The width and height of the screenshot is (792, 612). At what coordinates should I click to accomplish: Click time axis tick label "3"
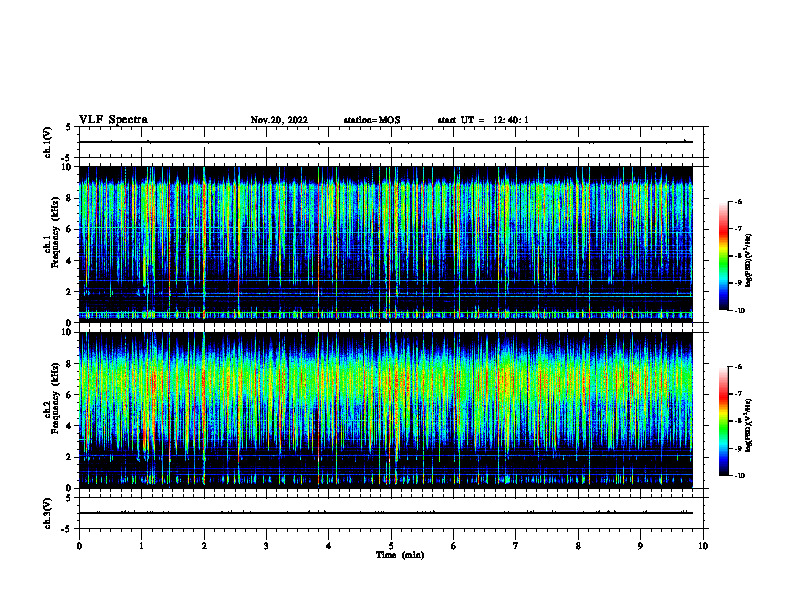(x=266, y=546)
